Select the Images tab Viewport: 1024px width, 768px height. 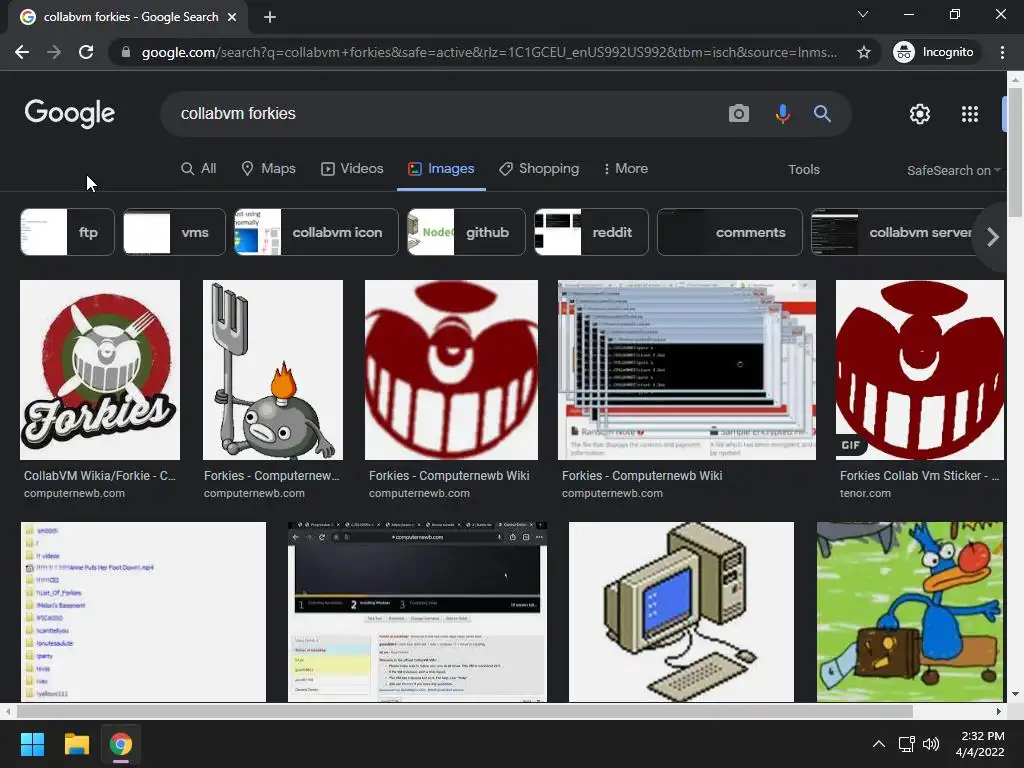coord(441,168)
